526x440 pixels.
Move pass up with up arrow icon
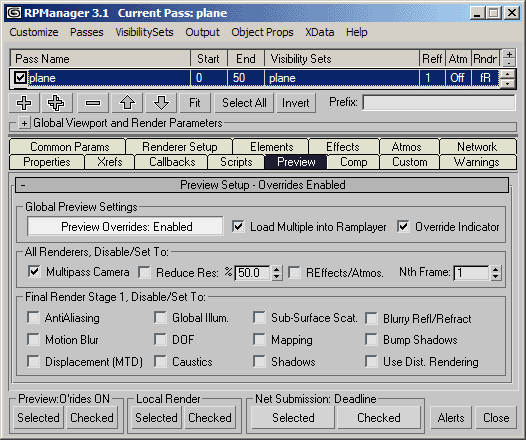[127, 103]
